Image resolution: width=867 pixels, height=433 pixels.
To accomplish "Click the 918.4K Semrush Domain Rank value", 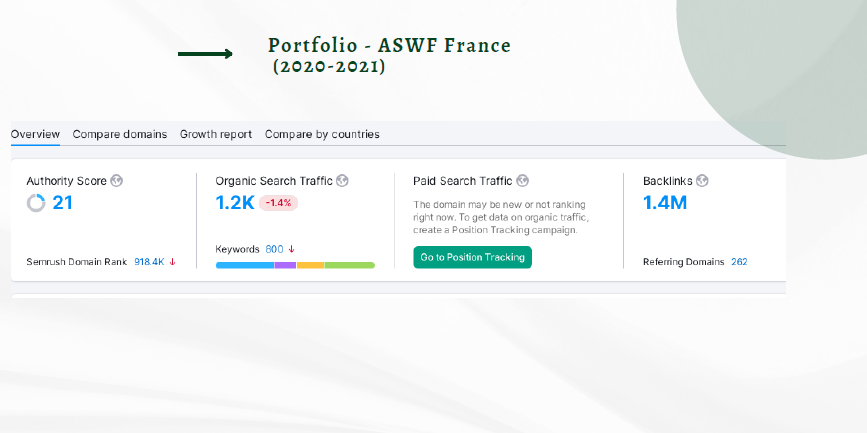I will click(x=148, y=262).
